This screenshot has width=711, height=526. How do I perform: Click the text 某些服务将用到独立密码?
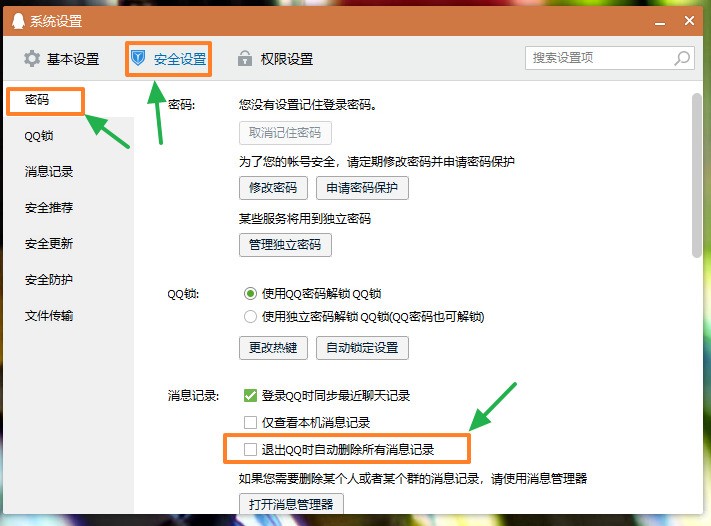(x=305, y=219)
